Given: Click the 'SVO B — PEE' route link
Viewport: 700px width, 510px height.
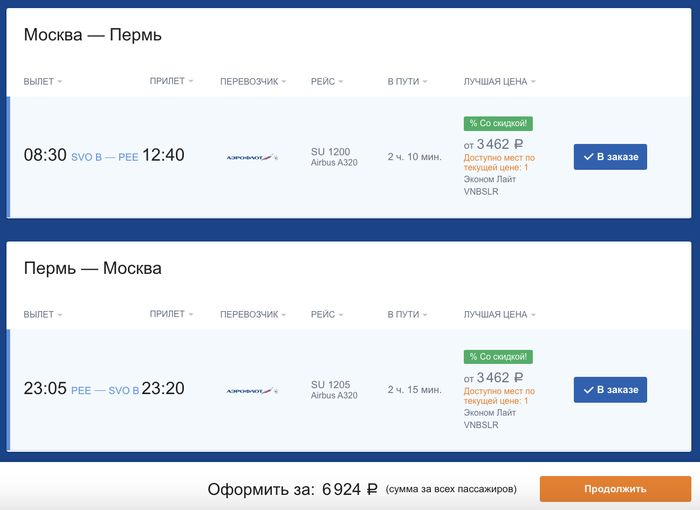Looking at the screenshot, I should [105, 157].
